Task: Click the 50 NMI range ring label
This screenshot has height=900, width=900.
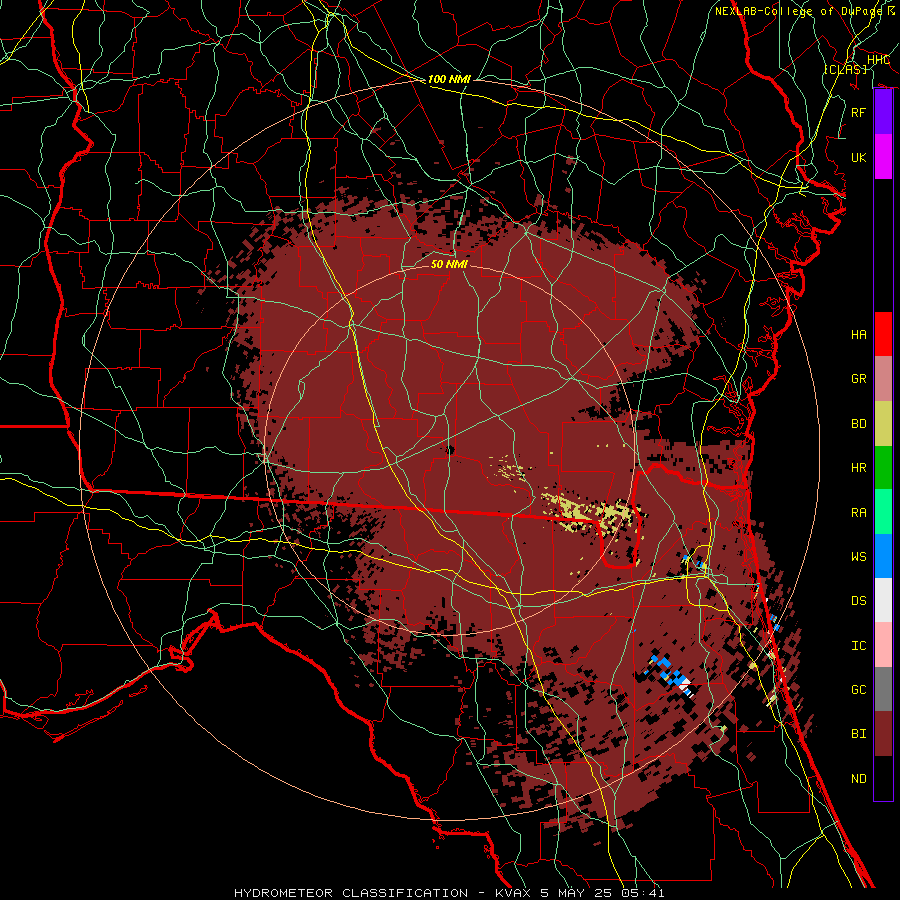Action: [449, 264]
